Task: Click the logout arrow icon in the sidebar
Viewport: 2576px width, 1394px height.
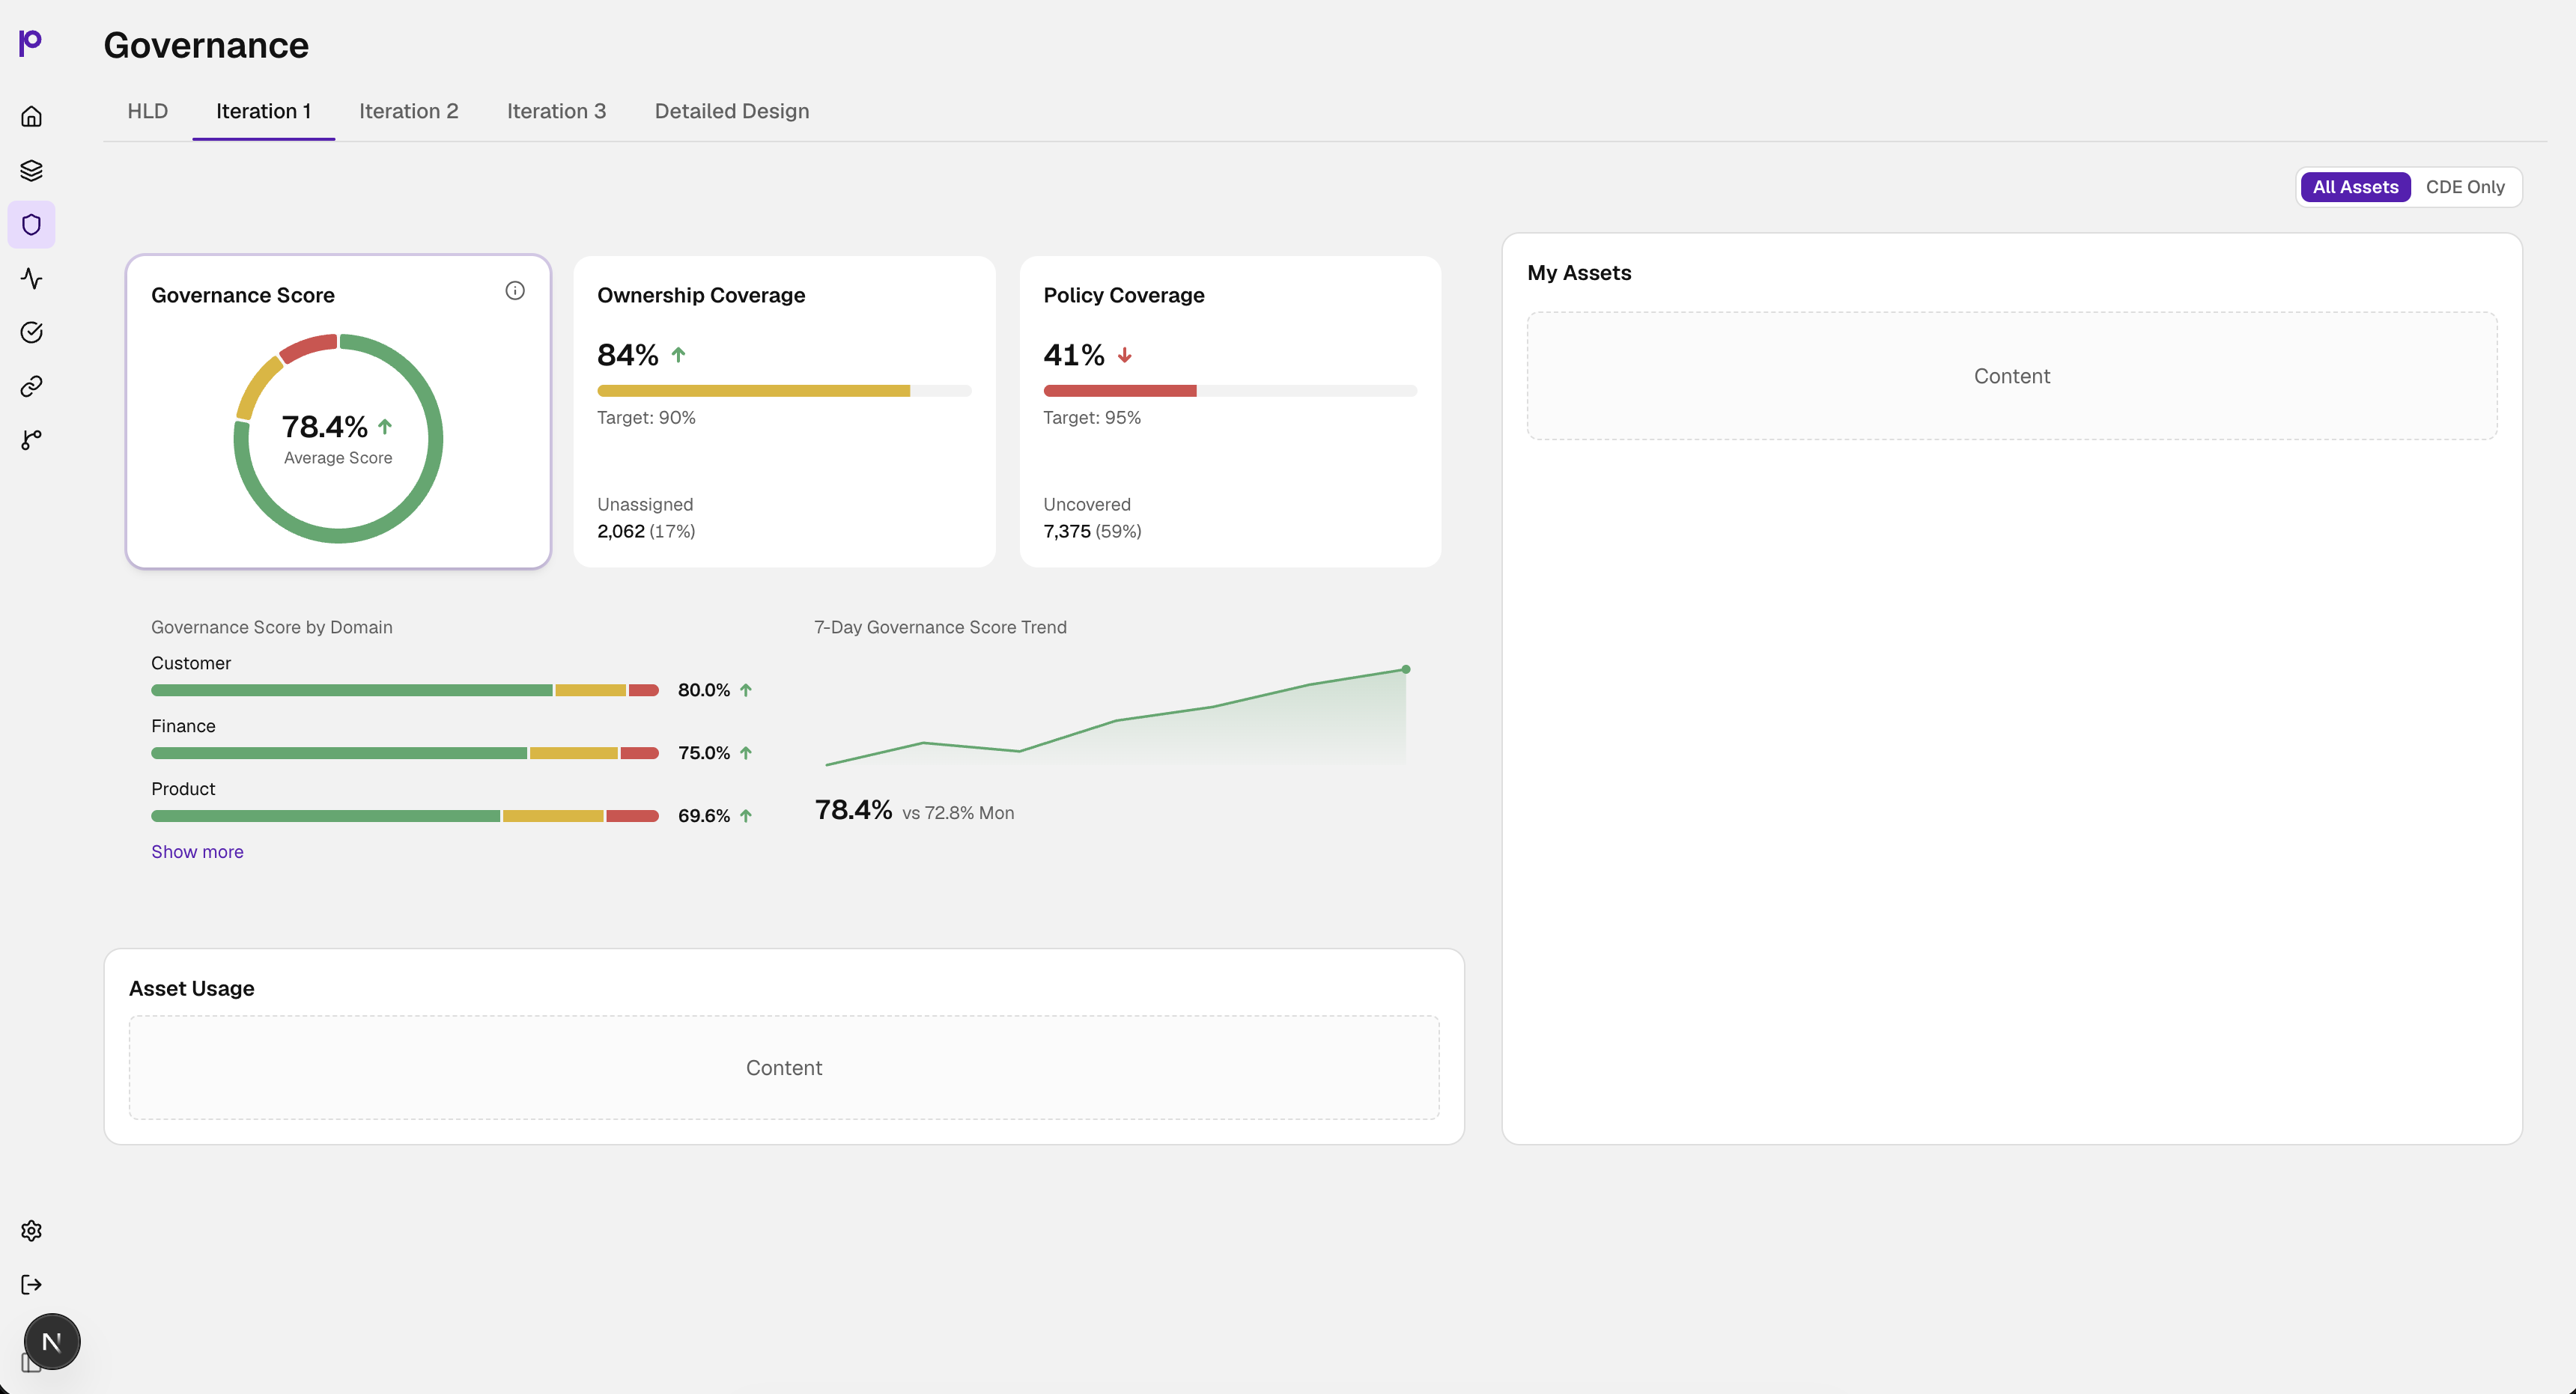Action: 31,1285
